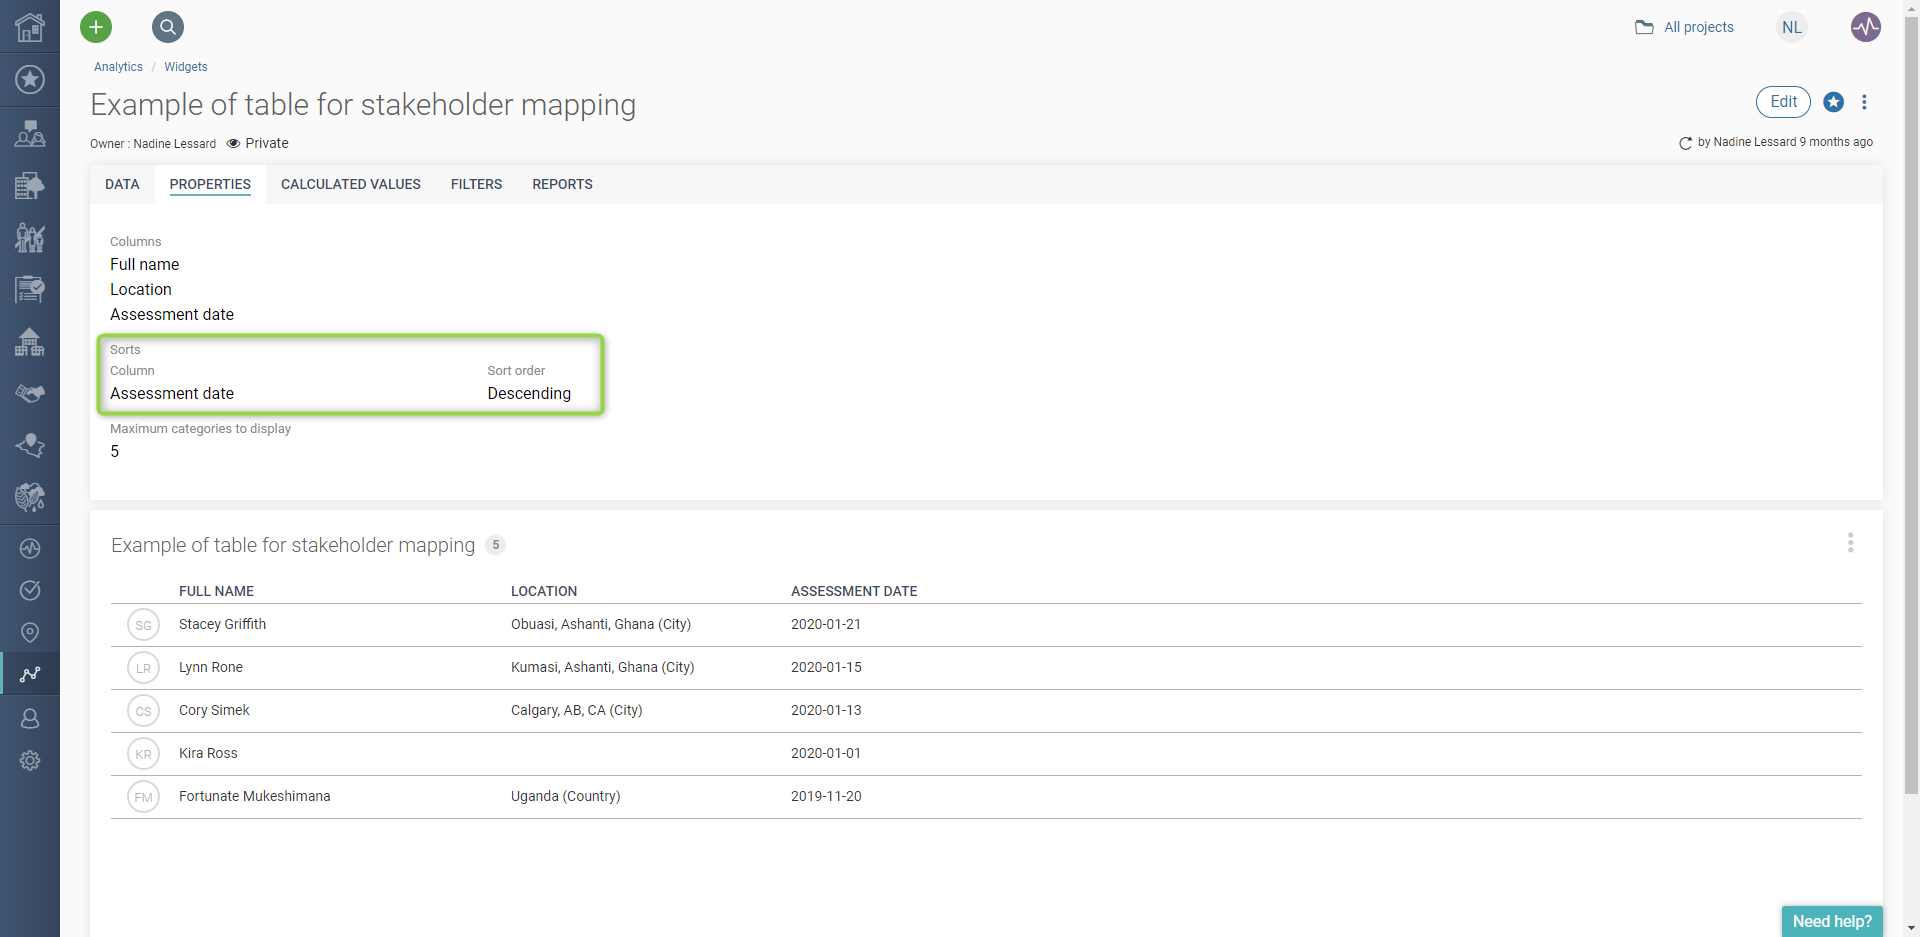Select the PROPERTIES tab
Viewport: 1920px width, 937px height.
(x=210, y=184)
